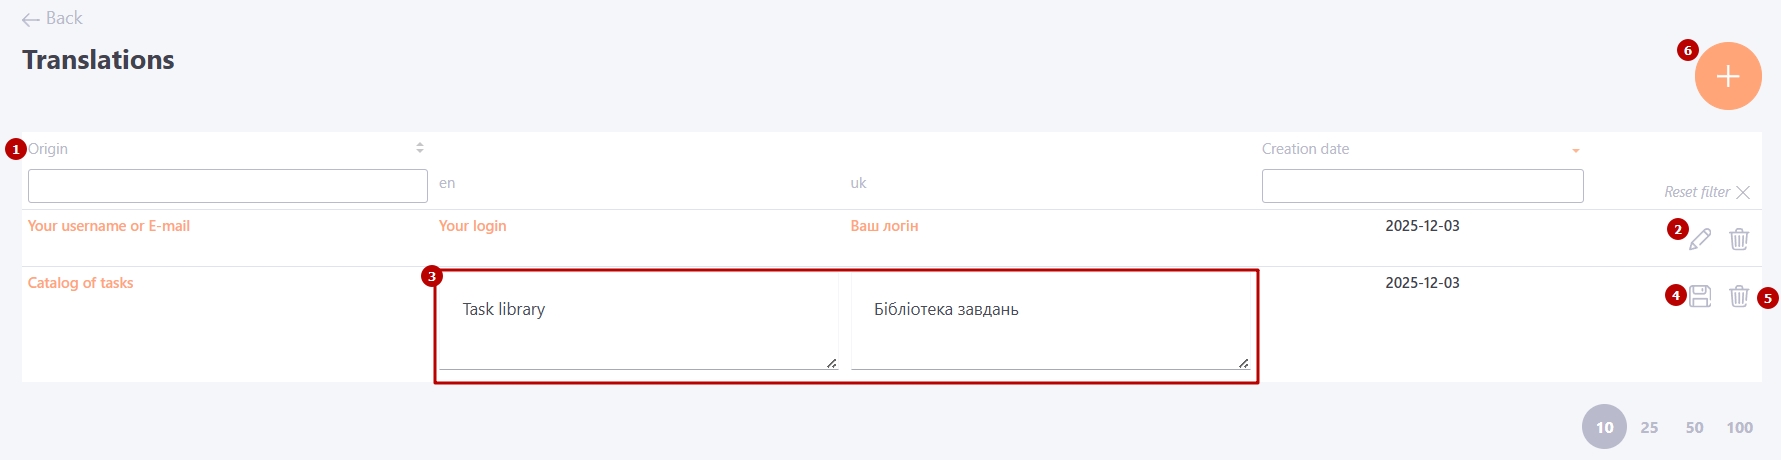Open the 'Catalog of tasks' origin entry

pos(80,283)
